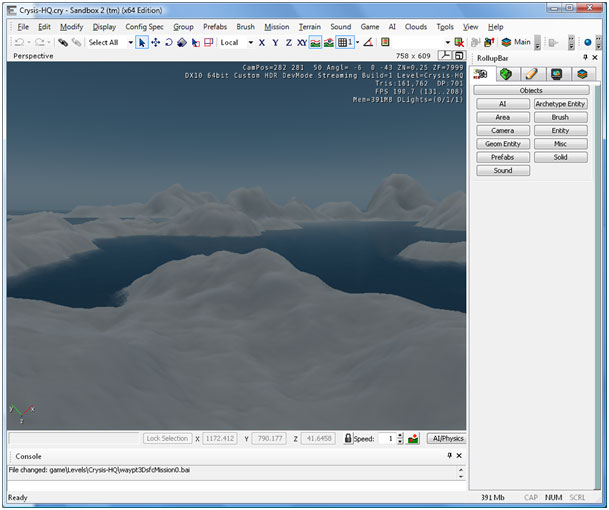Toggle the AI/Physics simulation button
Viewport: 609px width, 510px height.
pos(447,439)
